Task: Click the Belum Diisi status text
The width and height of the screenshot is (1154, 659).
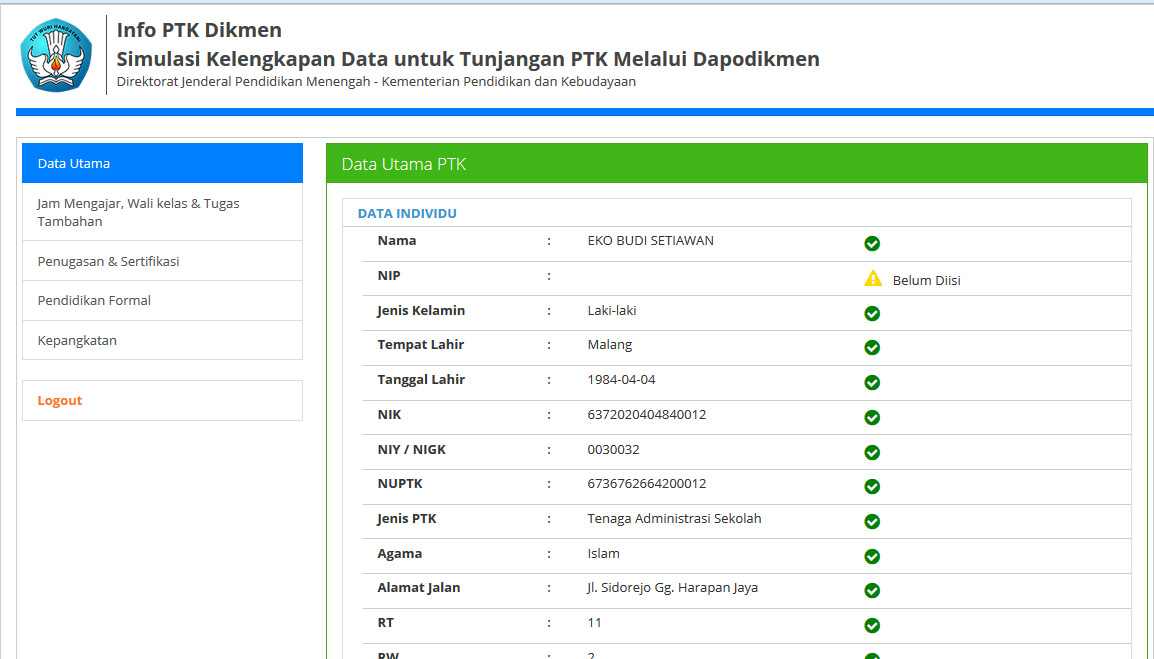Action: (x=926, y=281)
